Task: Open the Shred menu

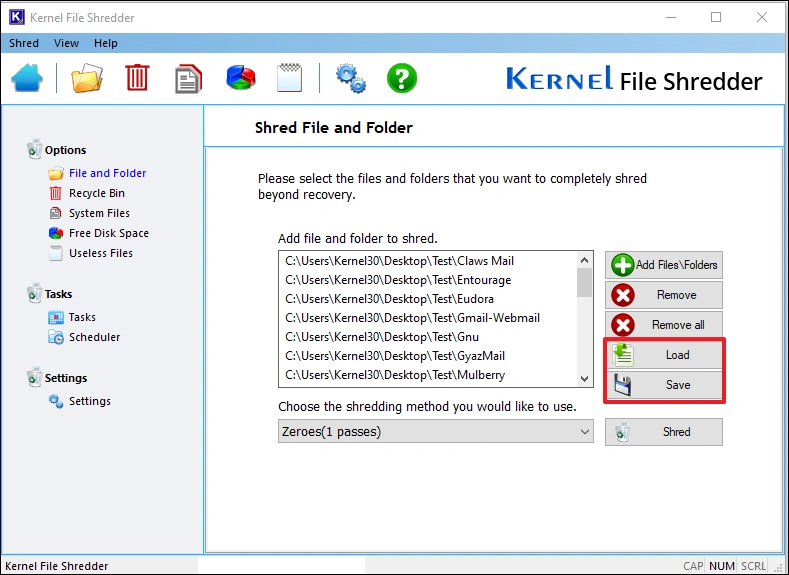Action: point(24,43)
